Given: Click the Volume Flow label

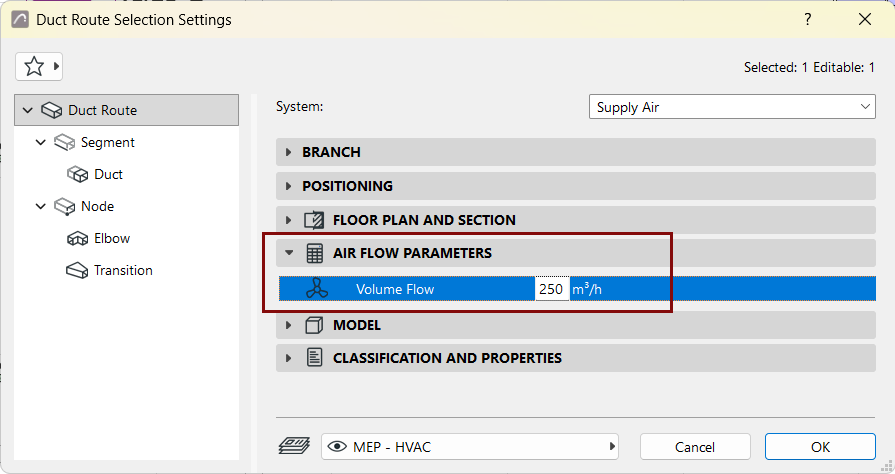Looking at the screenshot, I should point(395,289).
